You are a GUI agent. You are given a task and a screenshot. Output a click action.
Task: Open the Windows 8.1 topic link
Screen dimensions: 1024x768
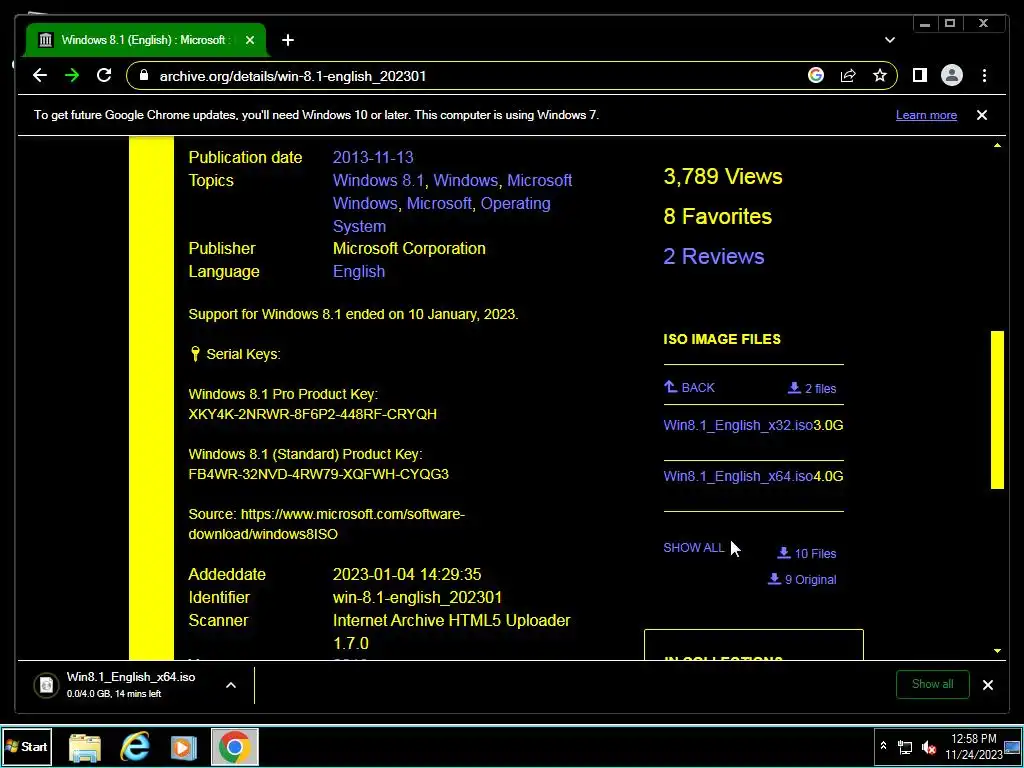coord(378,180)
